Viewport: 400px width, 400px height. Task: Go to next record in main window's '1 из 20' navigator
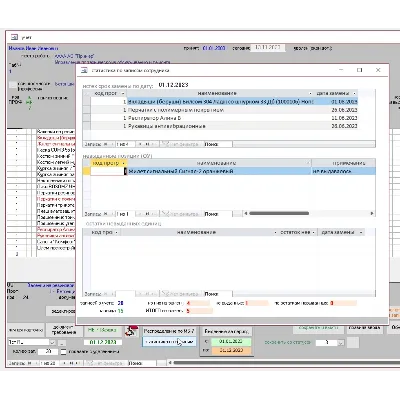tap(65, 363)
